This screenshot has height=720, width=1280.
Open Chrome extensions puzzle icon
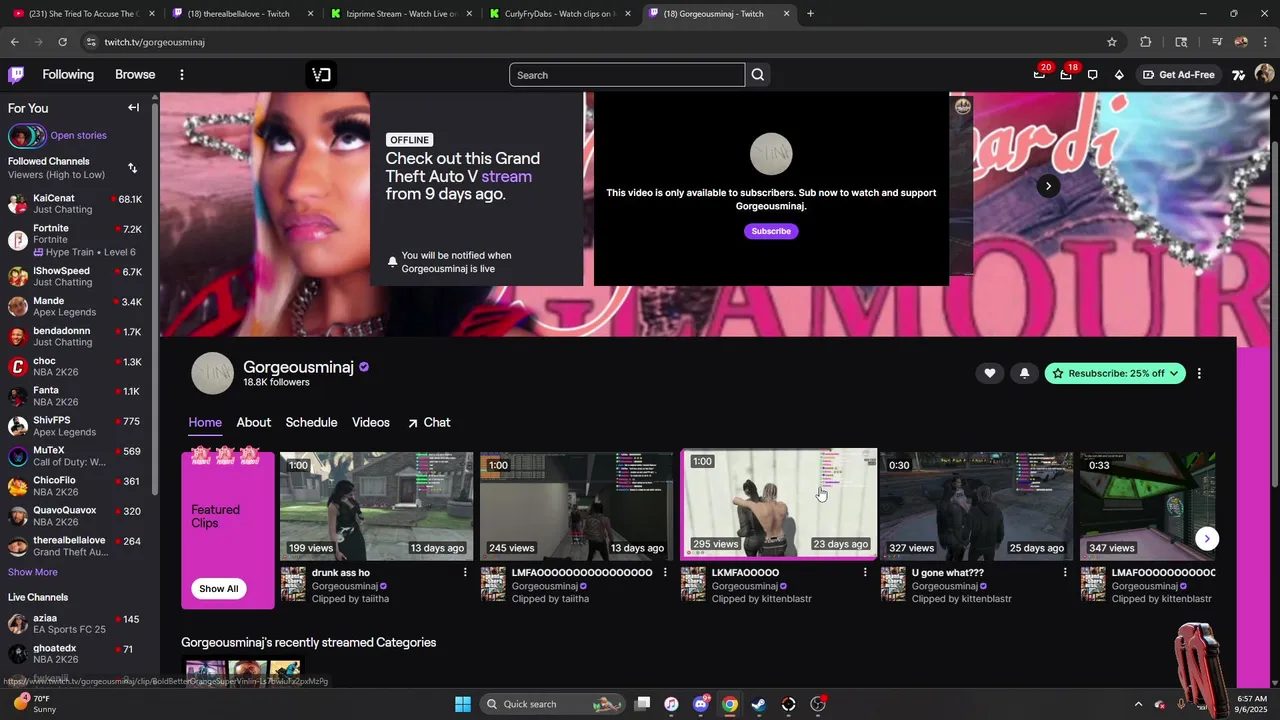coord(1146,42)
